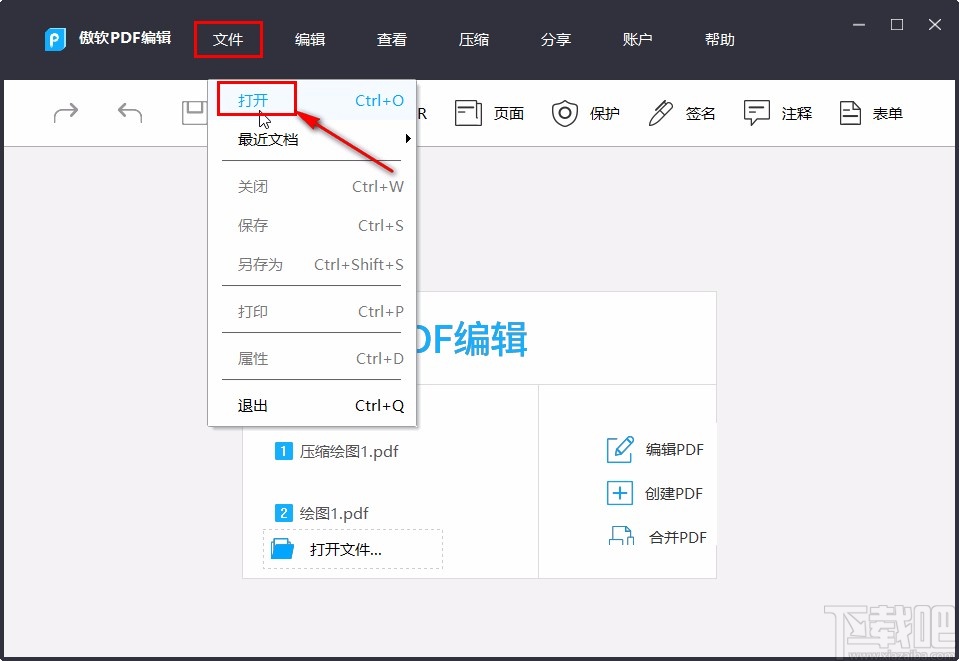Open the 签名 (Sign) tool
This screenshot has width=959, height=661.
[682, 113]
